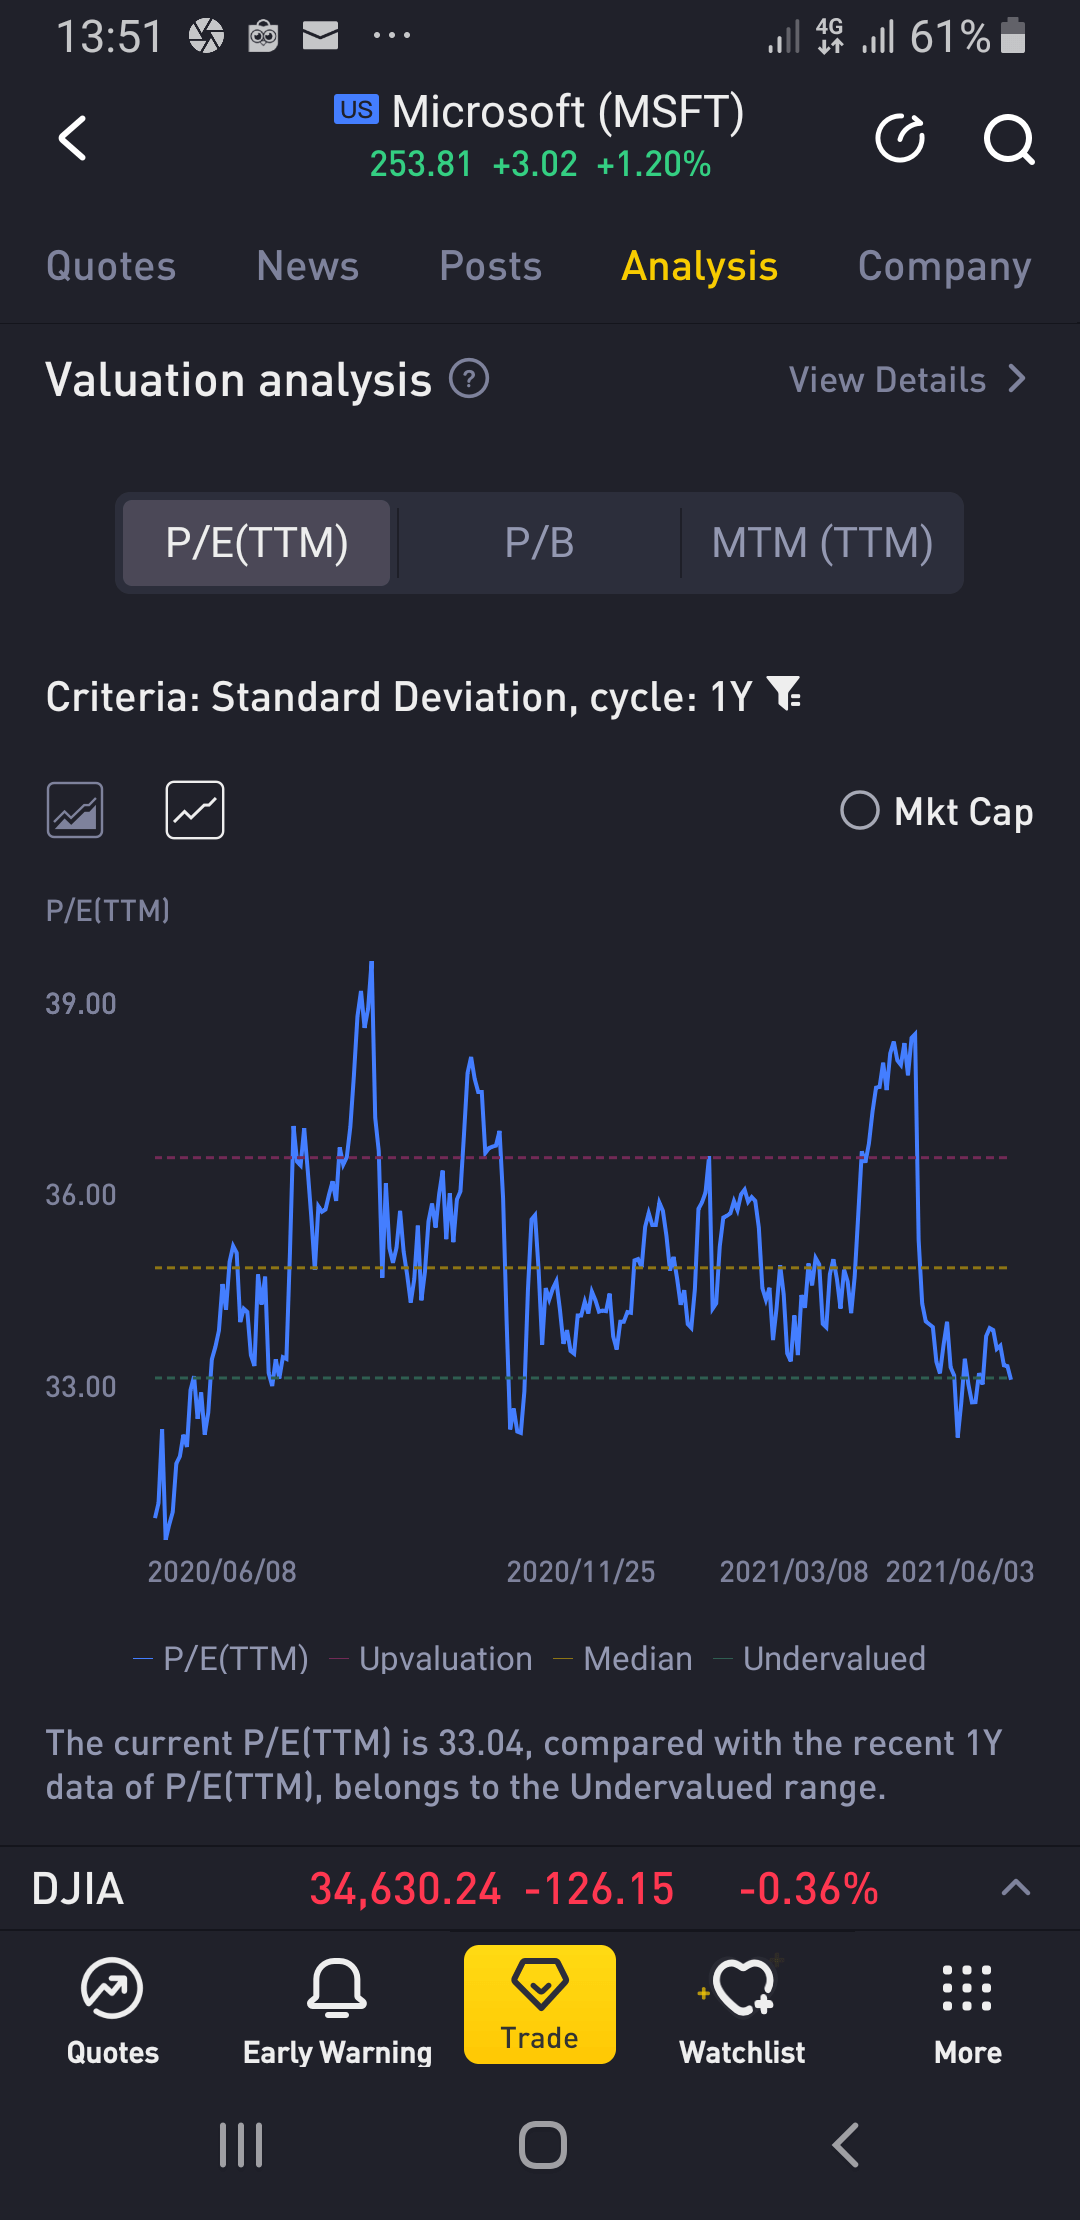Tap the refresh quote icon
1080x2220 pixels.
(900, 138)
